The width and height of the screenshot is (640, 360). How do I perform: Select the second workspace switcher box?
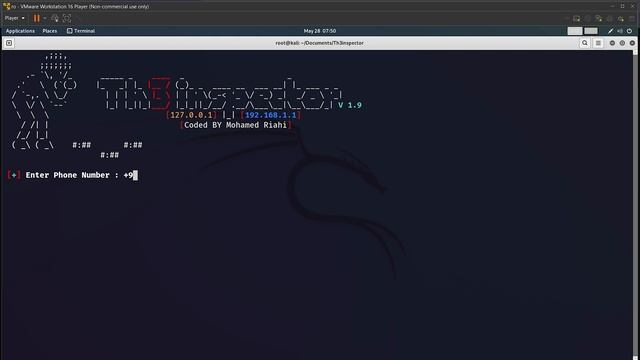[x=591, y=31]
